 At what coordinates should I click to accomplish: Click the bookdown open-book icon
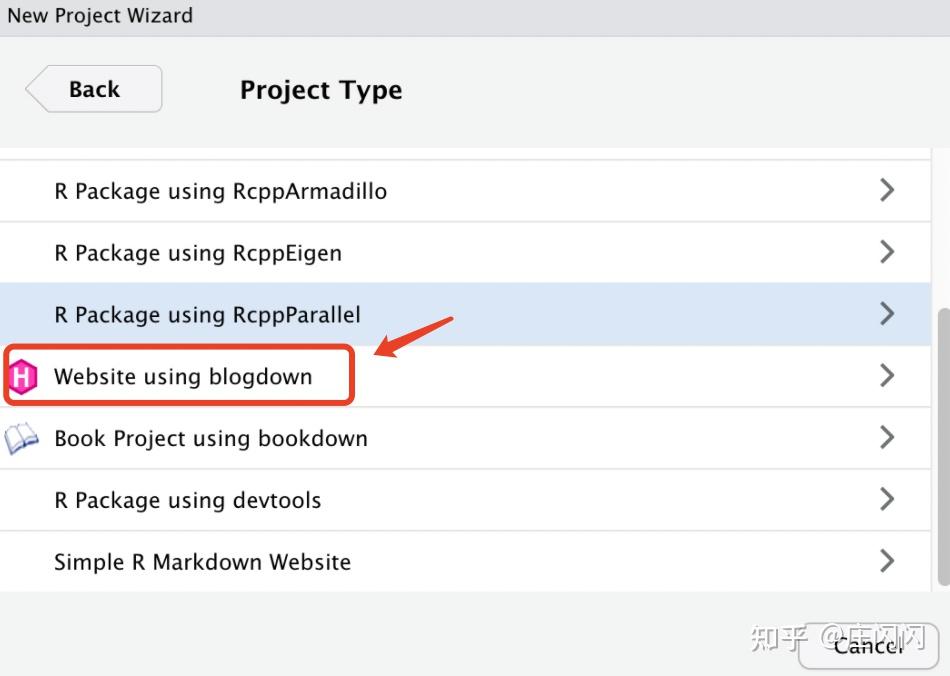(22, 438)
